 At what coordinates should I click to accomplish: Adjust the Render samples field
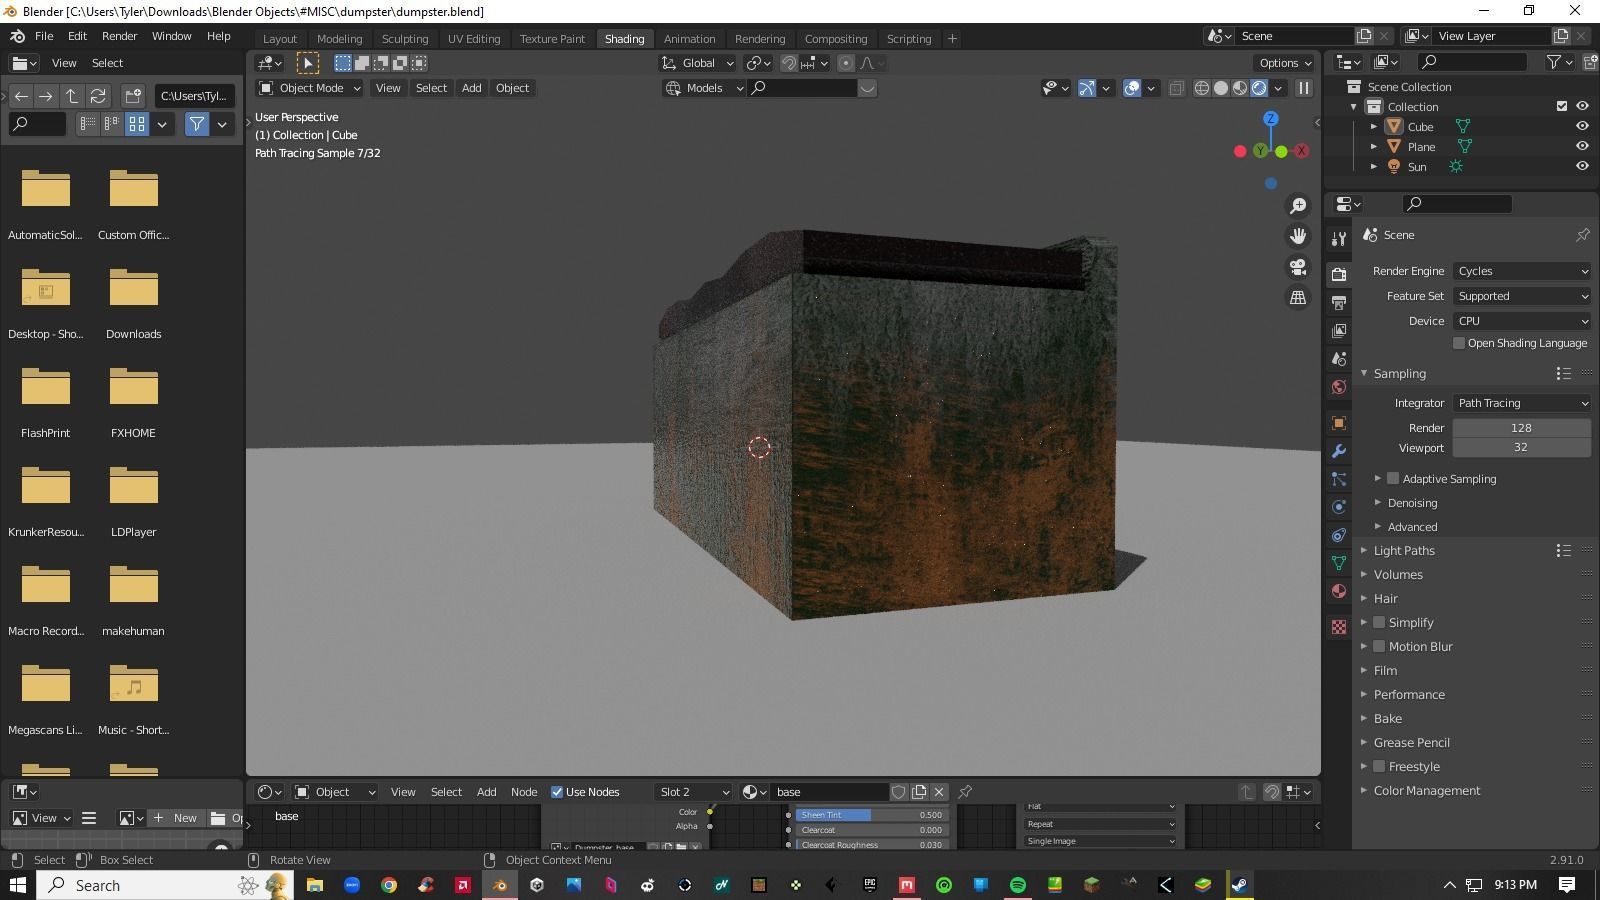coord(1522,428)
